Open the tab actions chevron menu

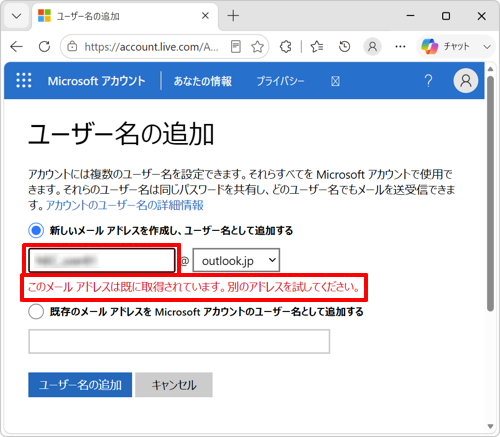16,16
